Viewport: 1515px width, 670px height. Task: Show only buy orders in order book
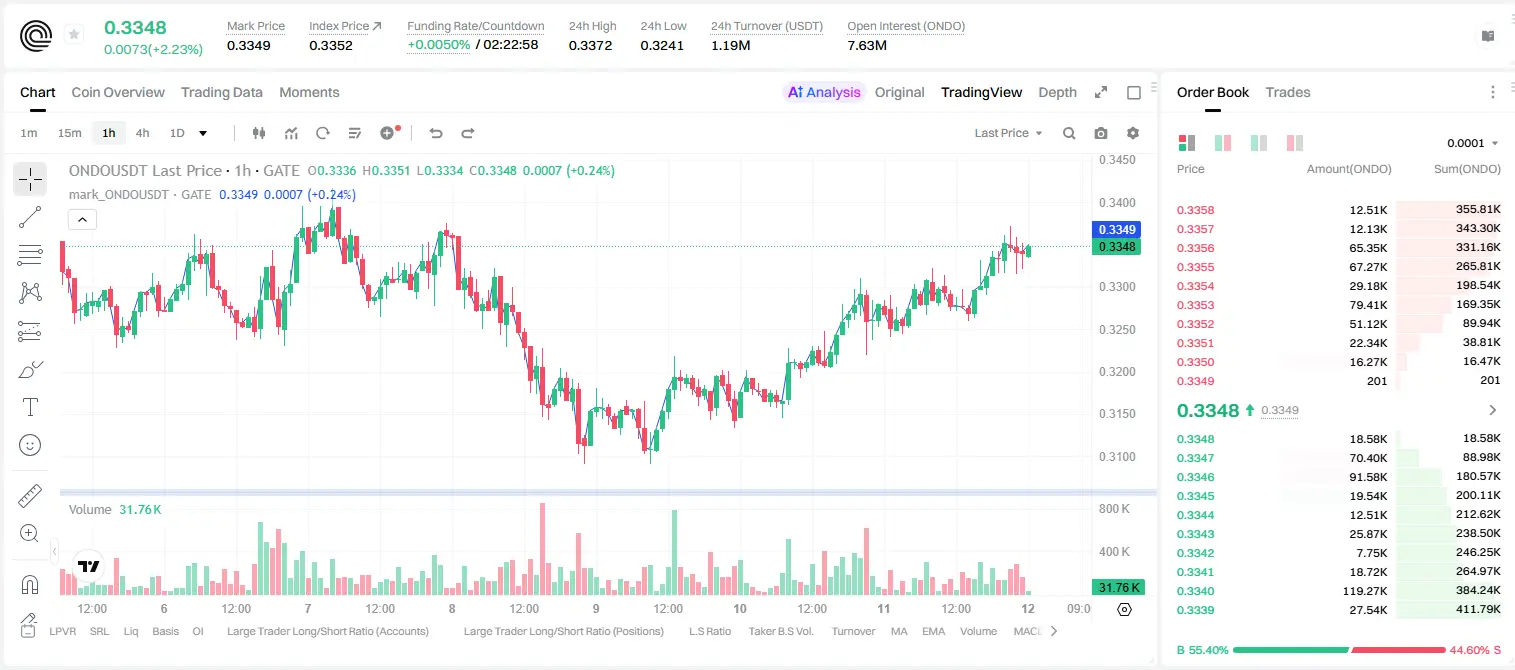tap(1258, 143)
